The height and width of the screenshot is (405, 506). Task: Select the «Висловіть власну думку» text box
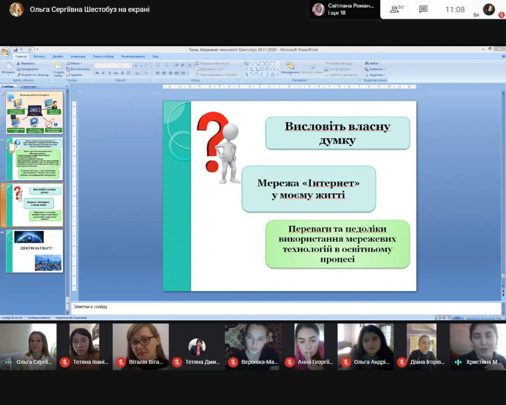[x=337, y=133]
